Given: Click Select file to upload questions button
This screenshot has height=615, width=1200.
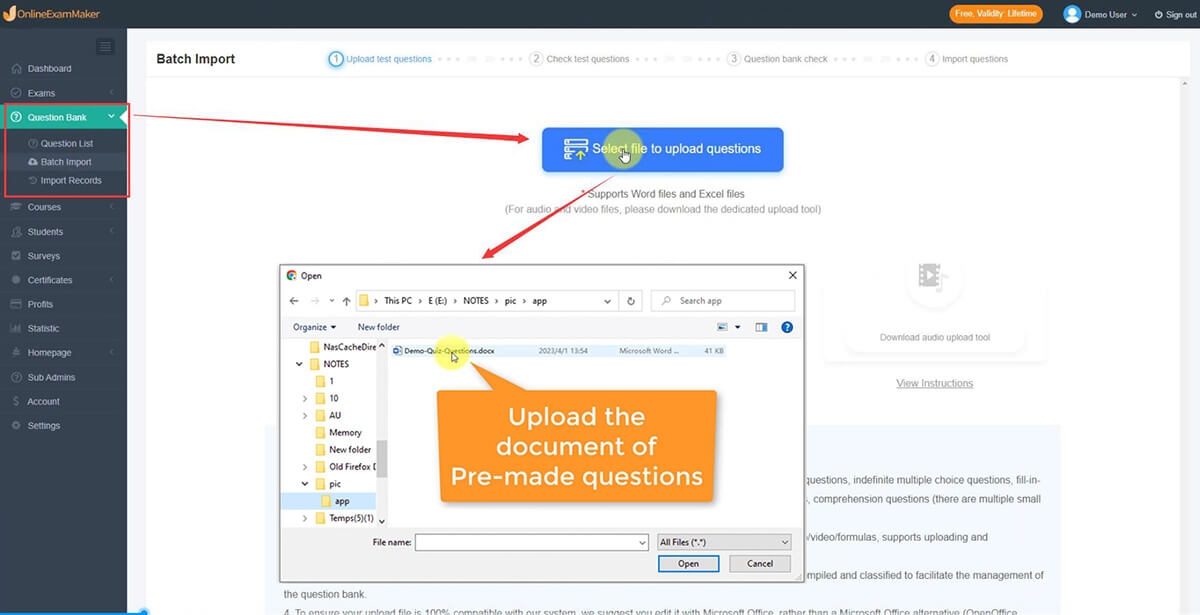Looking at the screenshot, I should (x=663, y=149).
